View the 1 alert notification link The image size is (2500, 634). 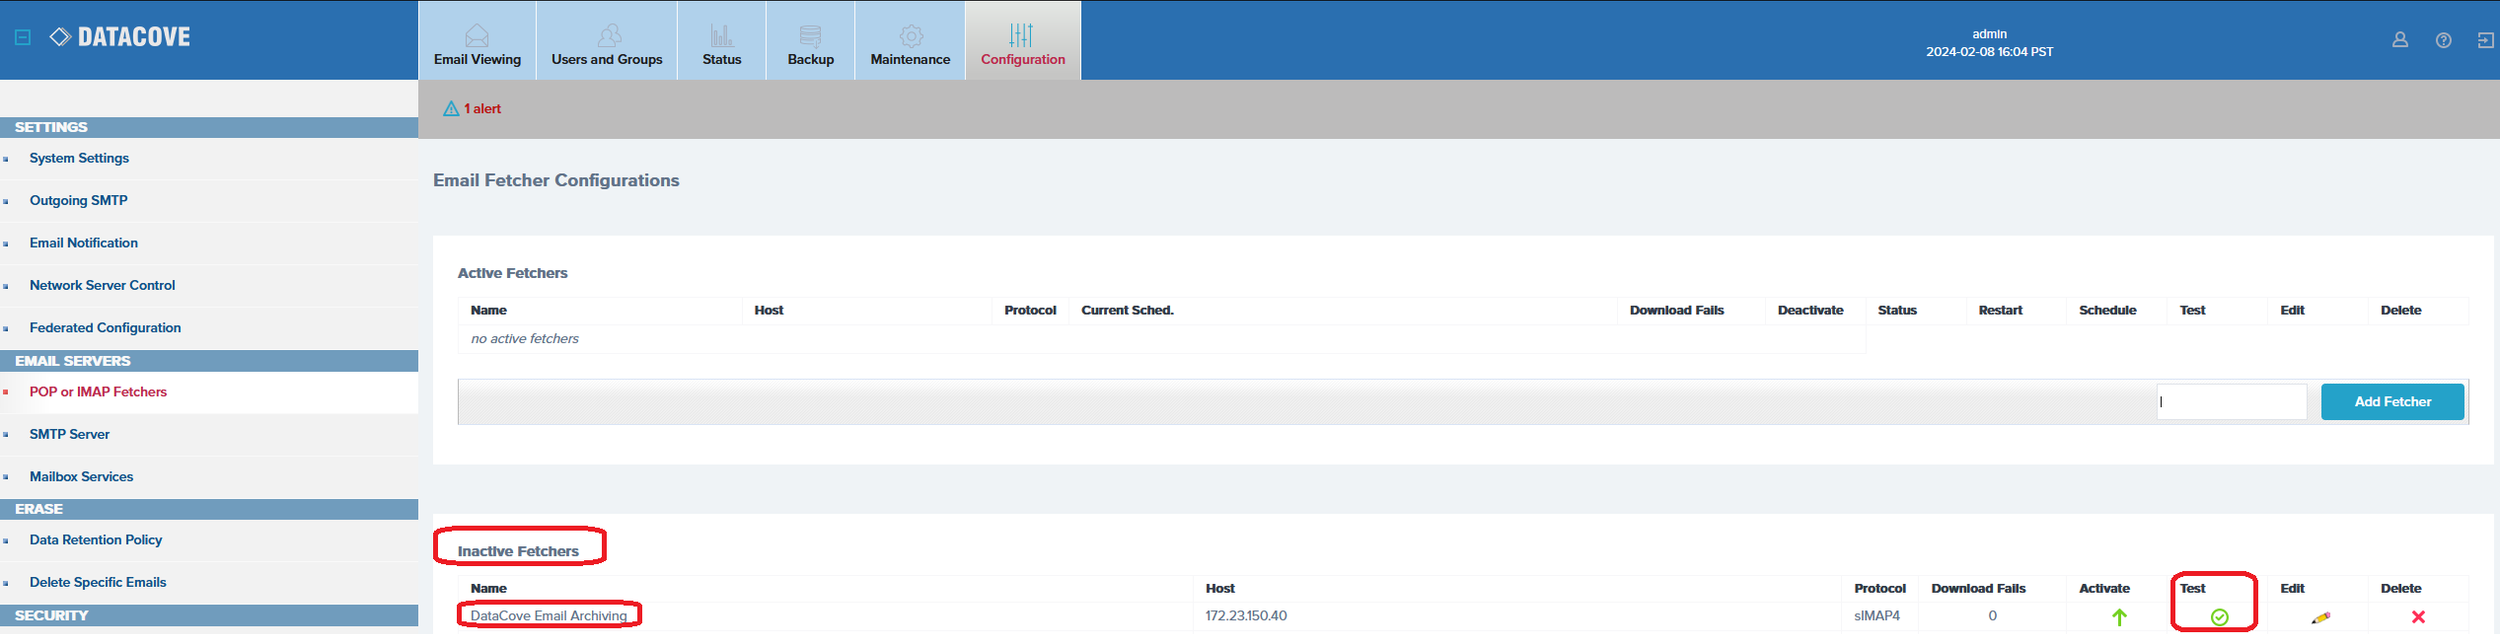pos(482,108)
